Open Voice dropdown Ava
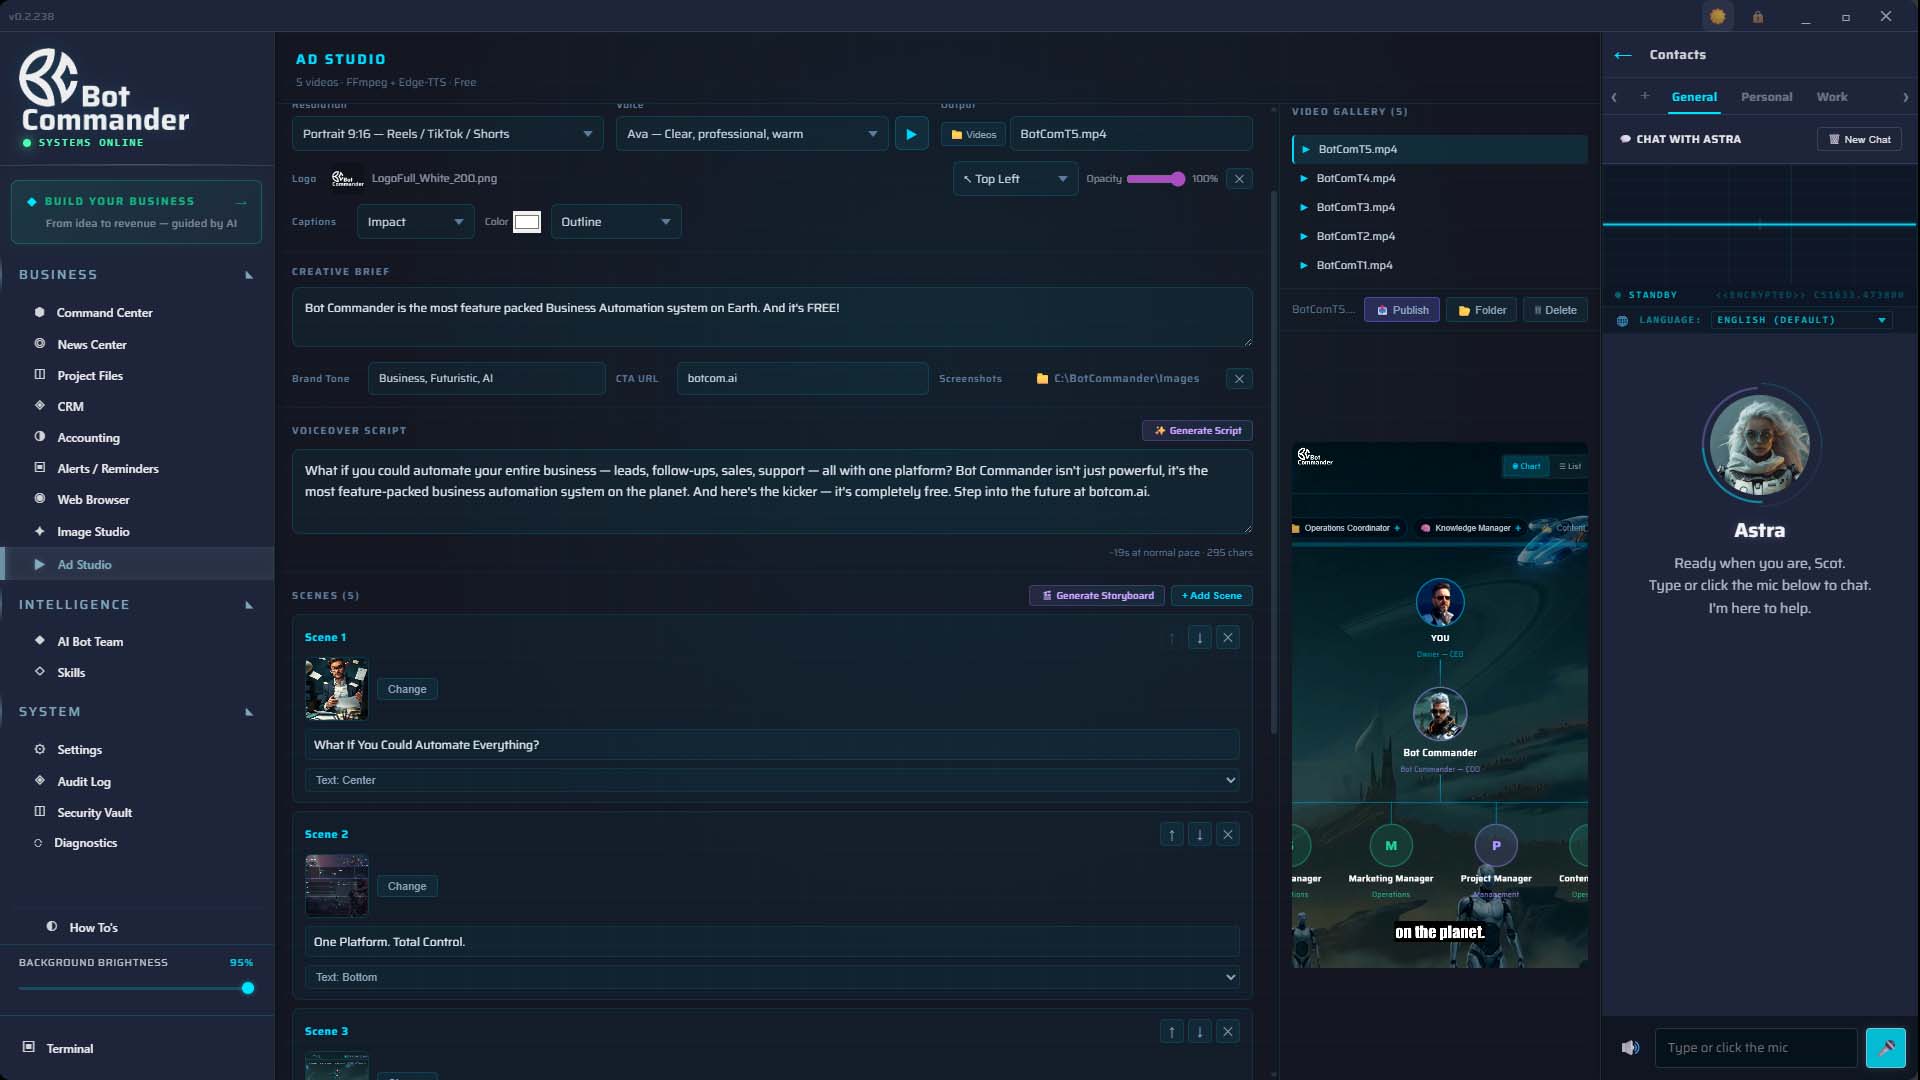Image resolution: width=1920 pixels, height=1080 pixels. tap(752, 134)
